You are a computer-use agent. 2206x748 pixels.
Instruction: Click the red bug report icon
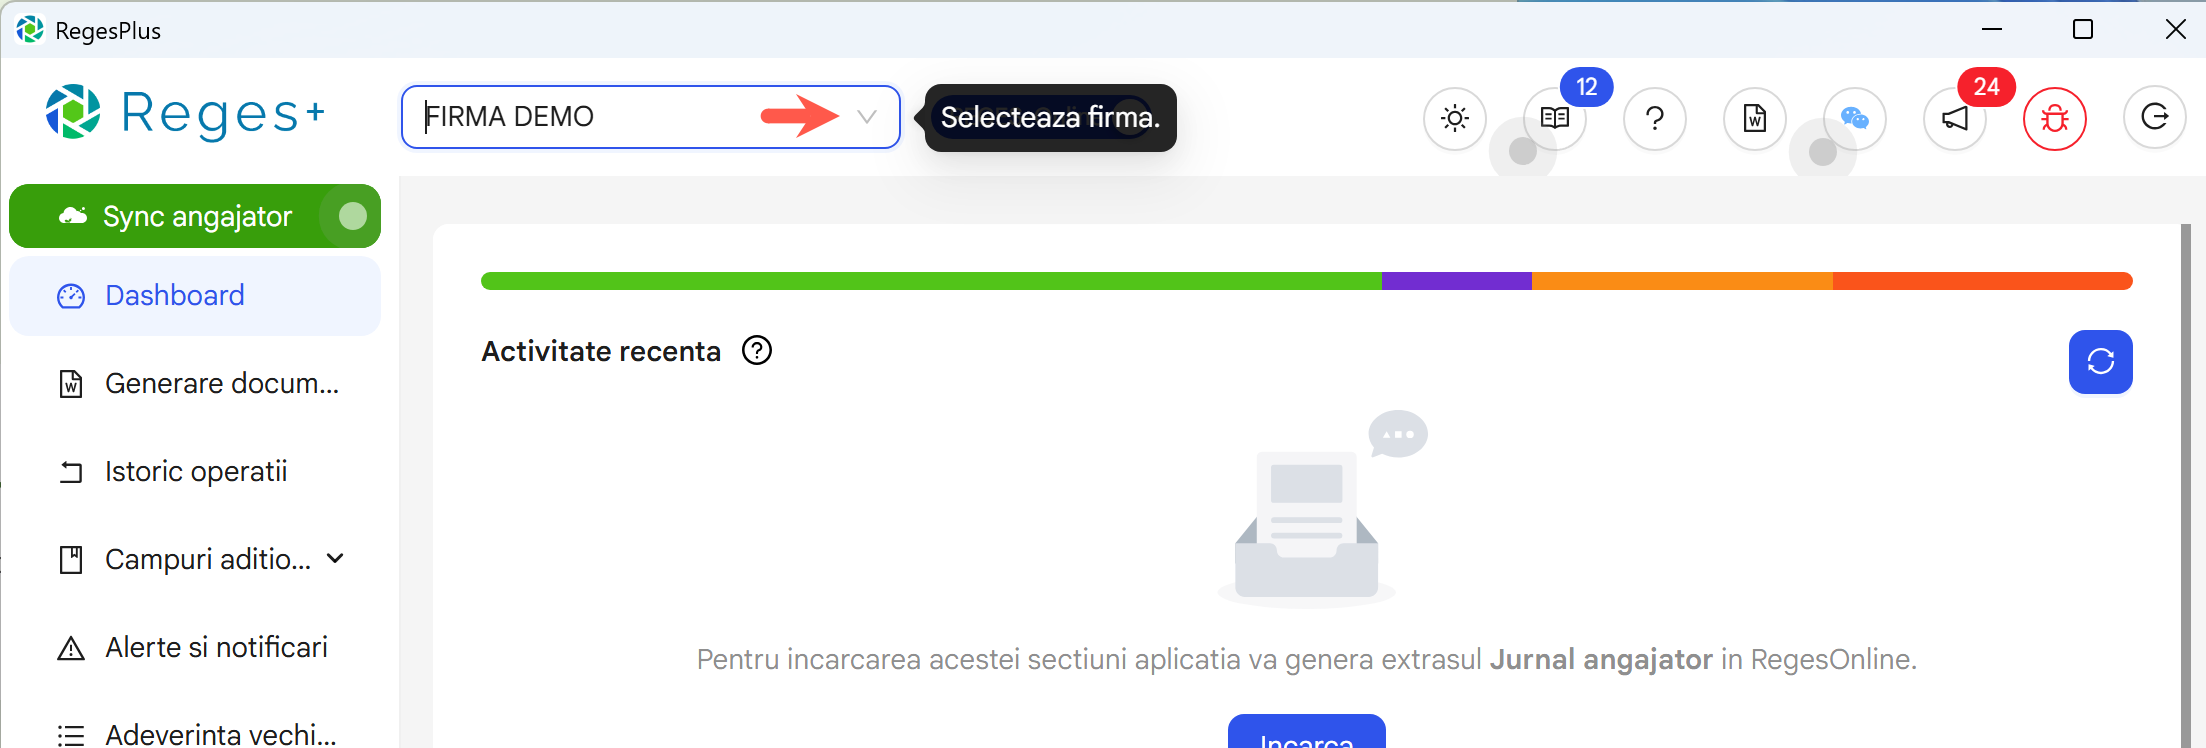2055,119
